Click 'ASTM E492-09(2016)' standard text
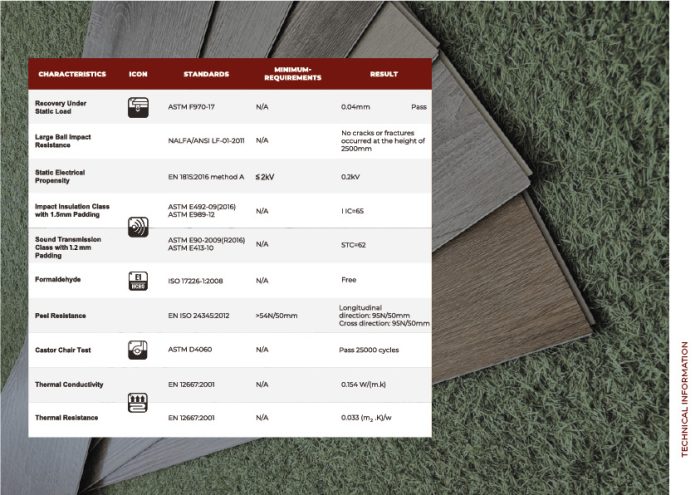This screenshot has width=700, height=495. (x=202, y=207)
